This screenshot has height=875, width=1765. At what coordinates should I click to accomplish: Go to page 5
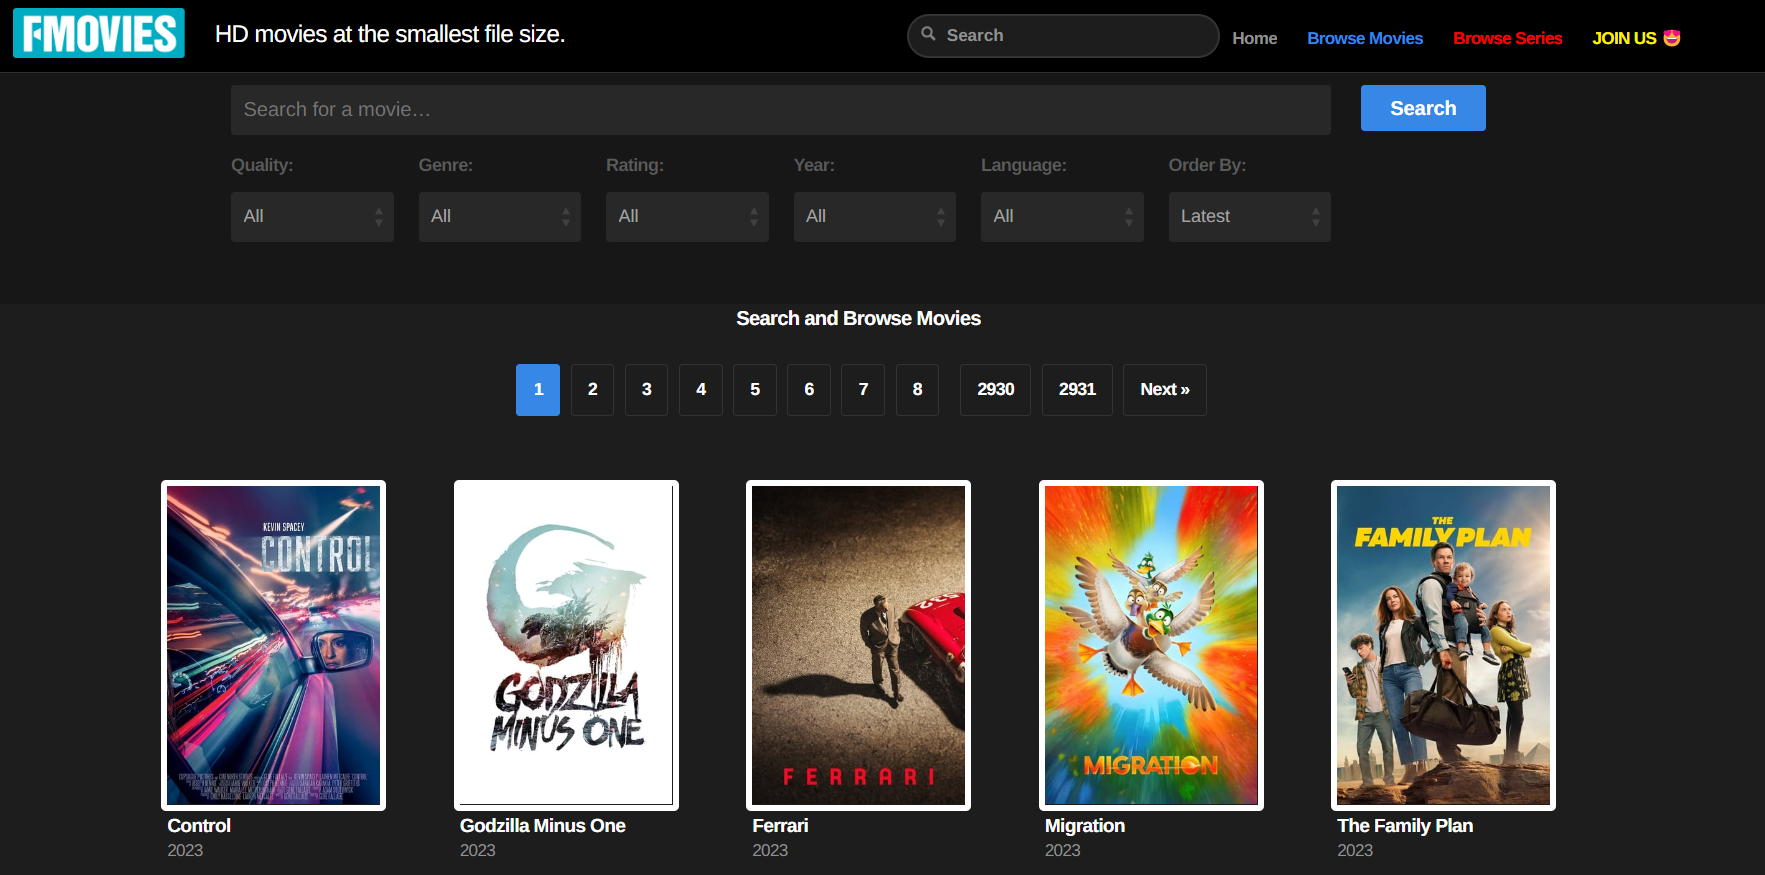755,390
